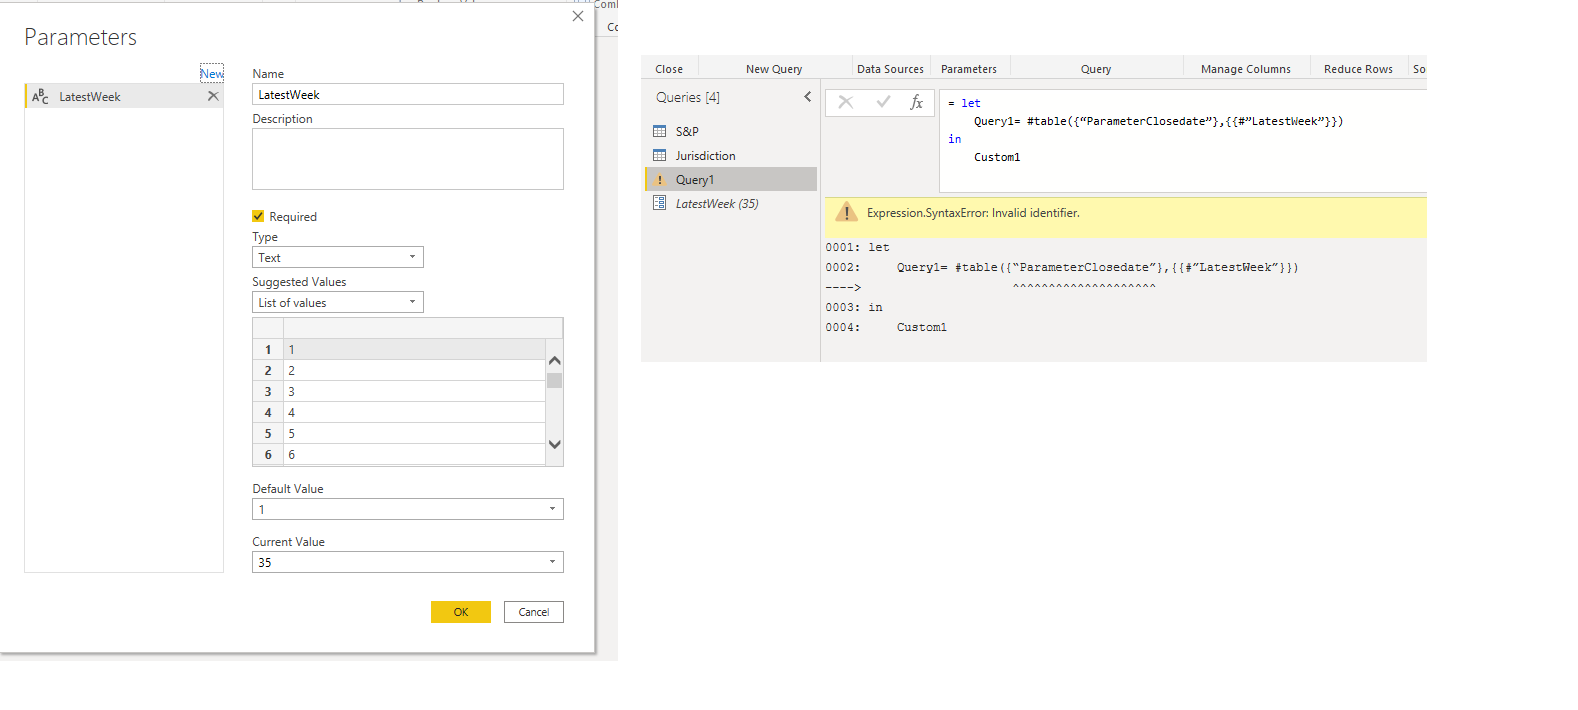Collapse the Queries pane chevron
1578x710 pixels.
coord(807,97)
